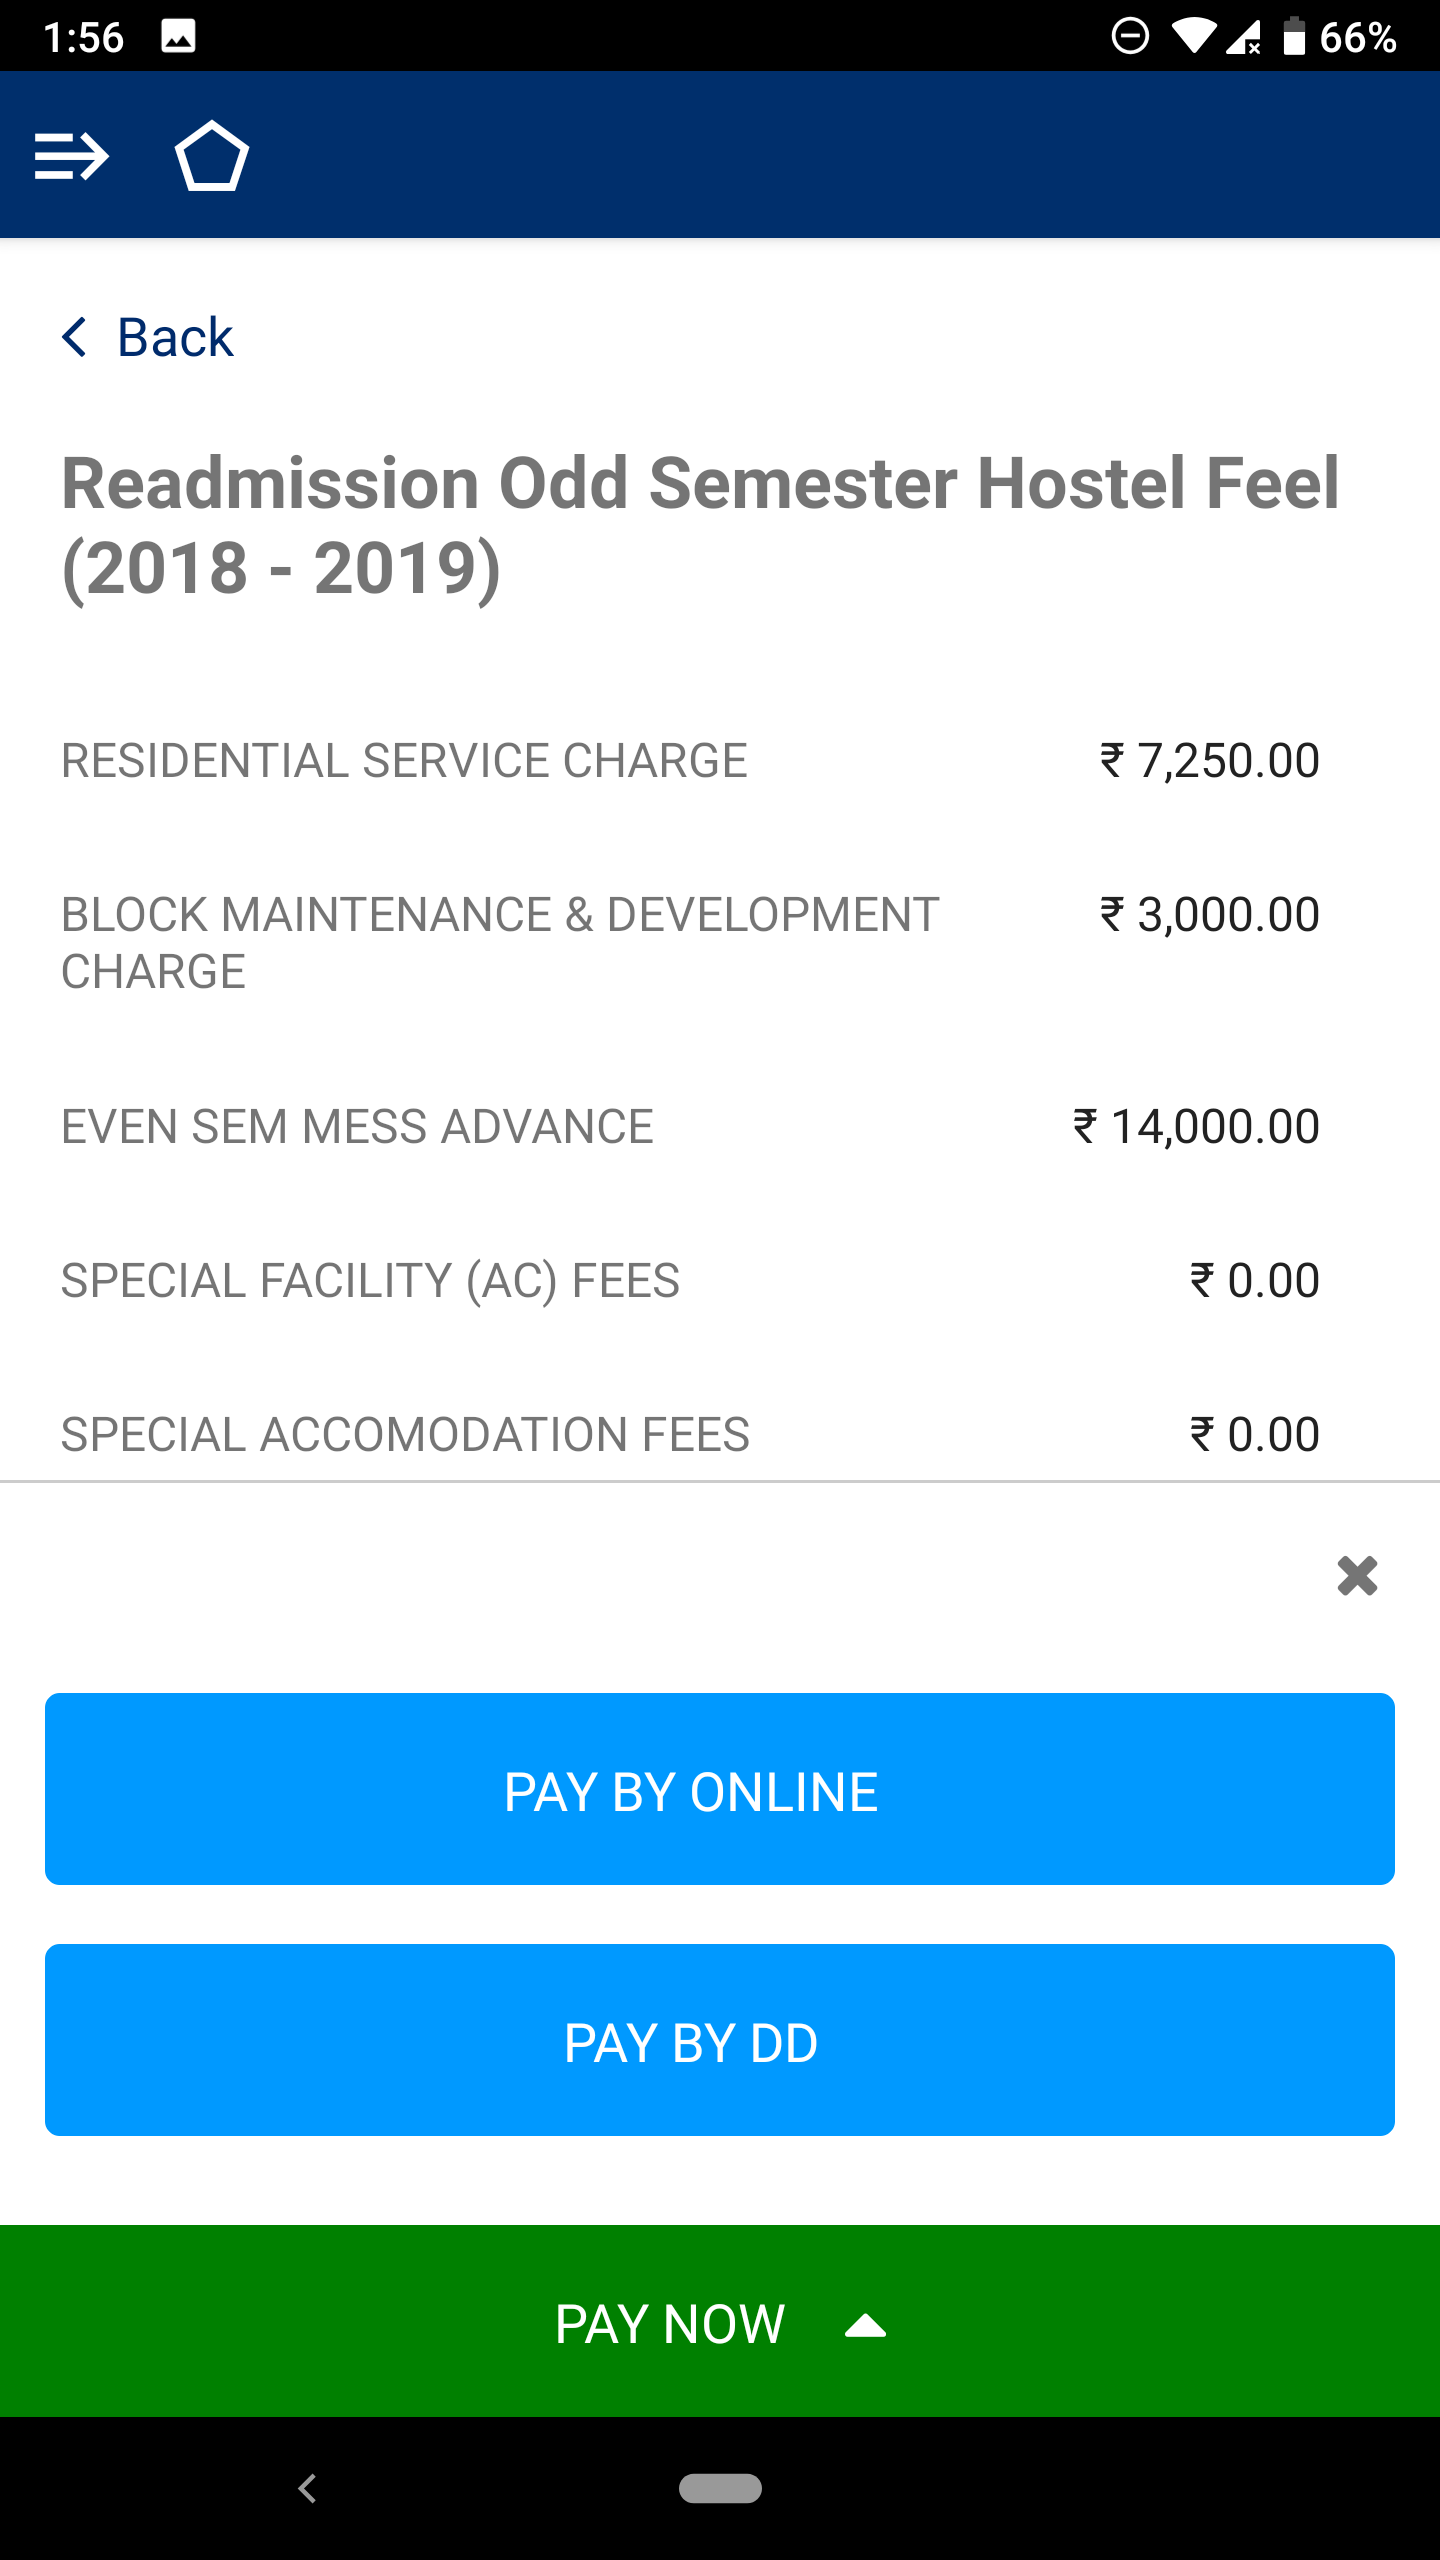Select the Residential Service Charge row

tap(690, 761)
